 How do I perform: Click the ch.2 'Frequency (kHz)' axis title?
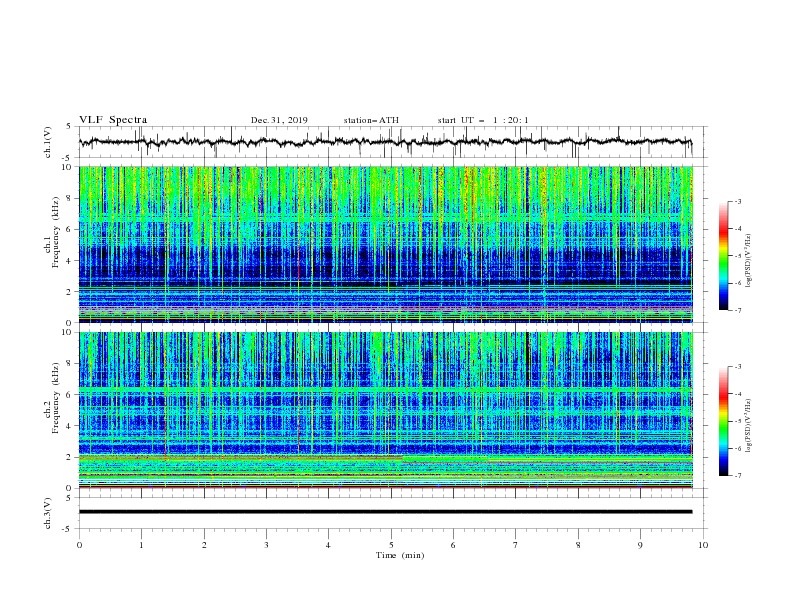click(56, 398)
